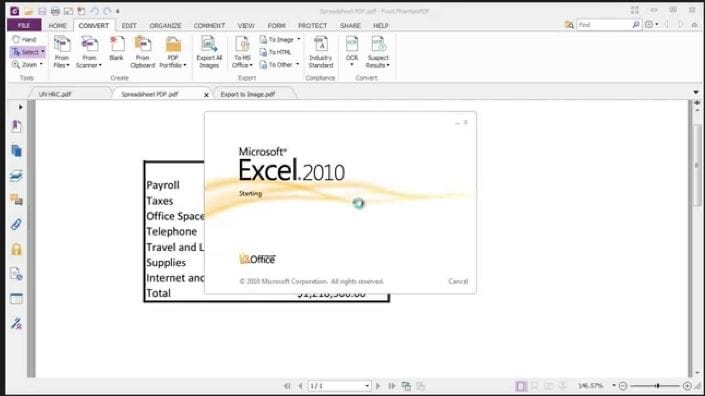The image size is (705, 396).
Task: Create PDF From Files
Action: pos(62,52)
